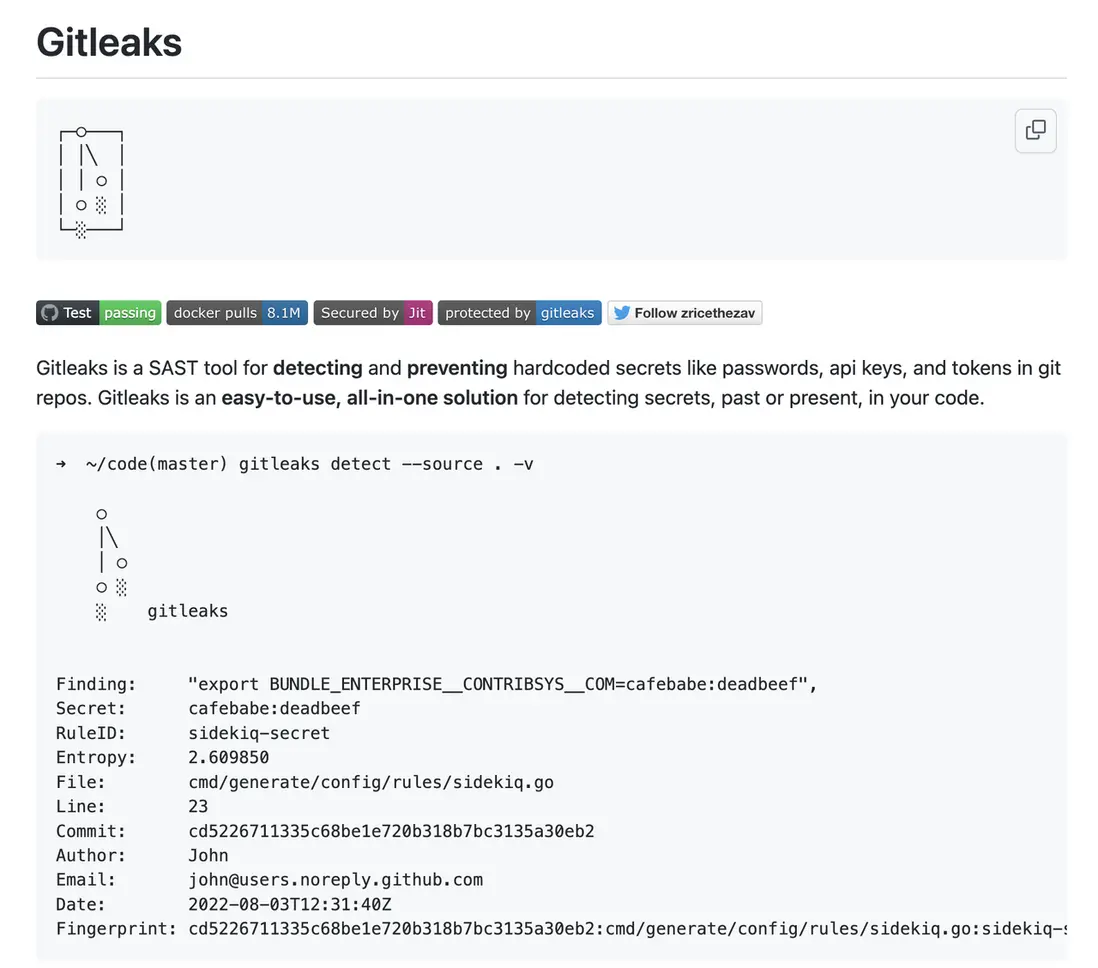Click the ASCII logo beside terminal gitleaks text

point(111,563)
